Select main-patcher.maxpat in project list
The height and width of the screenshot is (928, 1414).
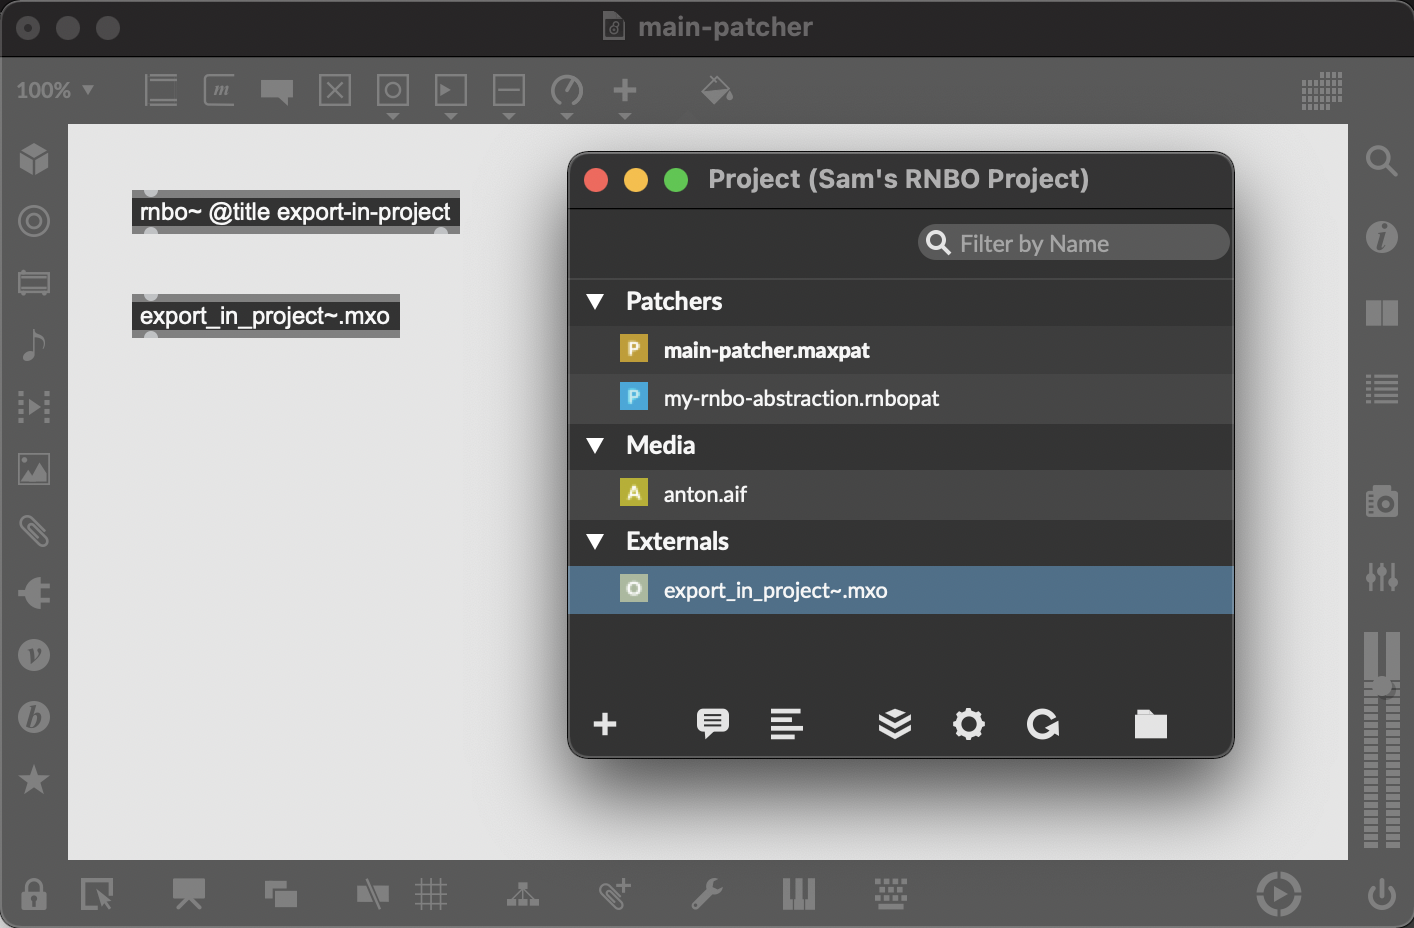coord(766,350)
